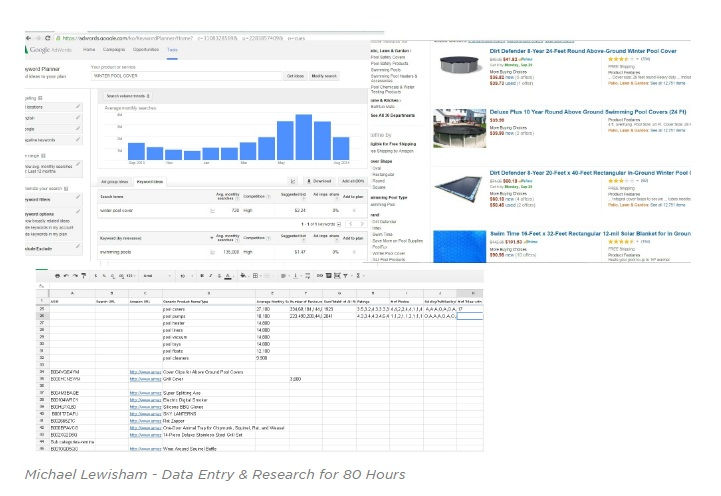This screenshot has height=496, width=721.
Task: Open the Campaigns tab in Google AdWords
Action: coord(114,49)
